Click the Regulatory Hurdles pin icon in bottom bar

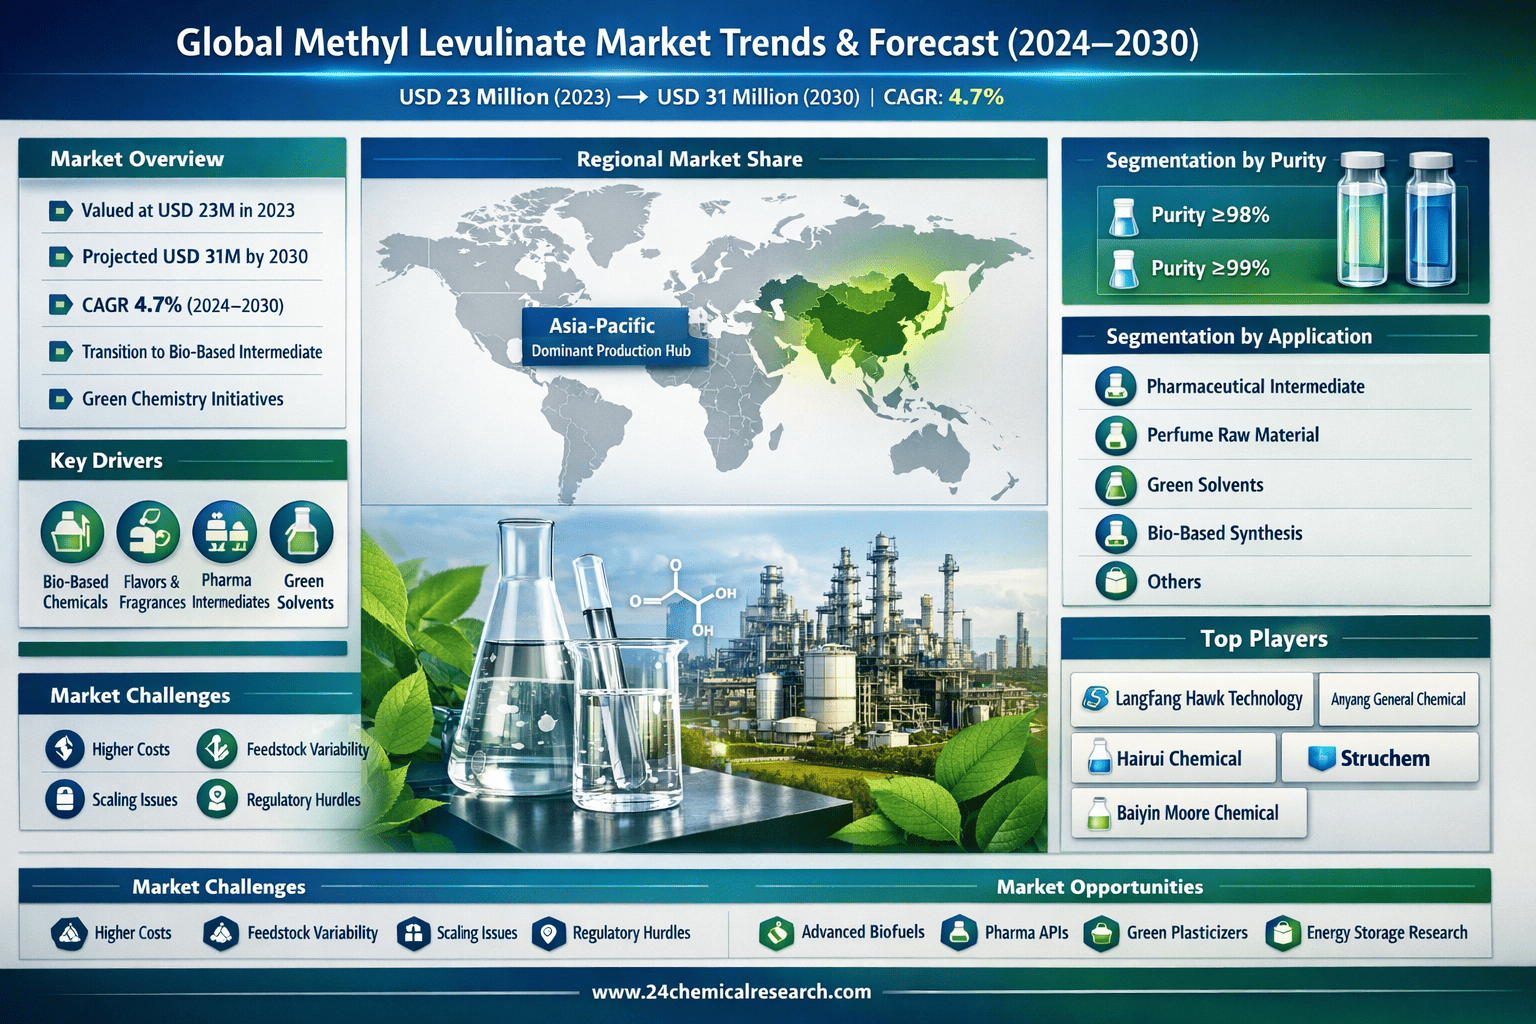[548, 933]
